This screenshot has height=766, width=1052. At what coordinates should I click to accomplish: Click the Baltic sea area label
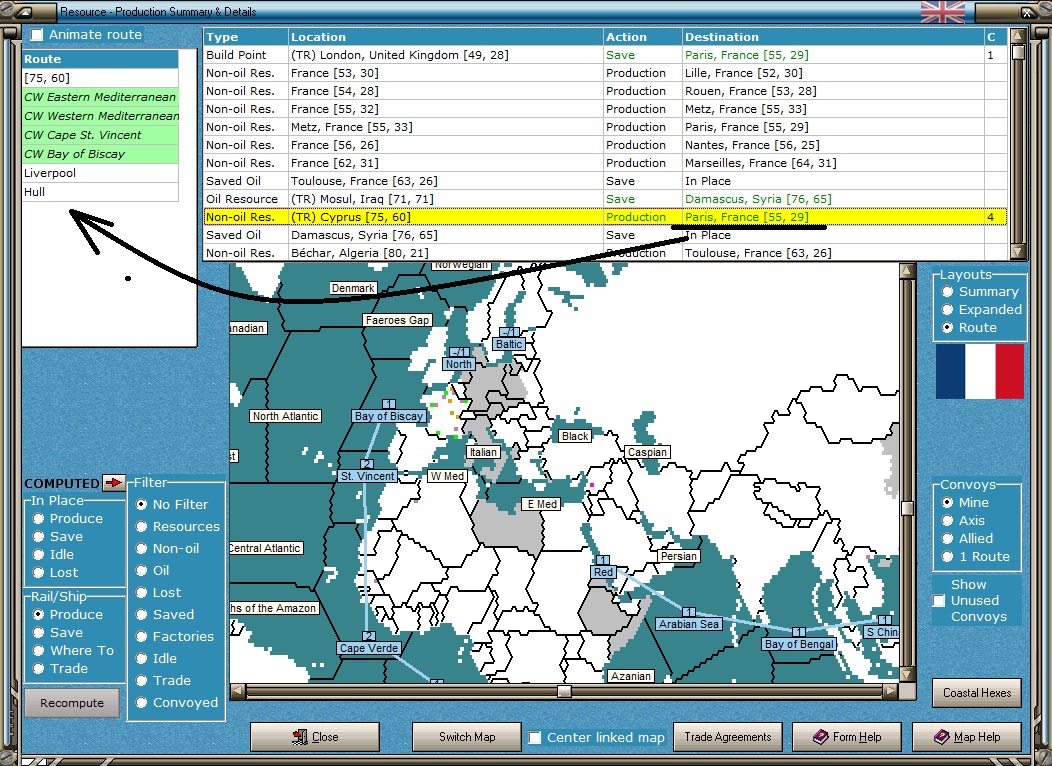[509, 343]
